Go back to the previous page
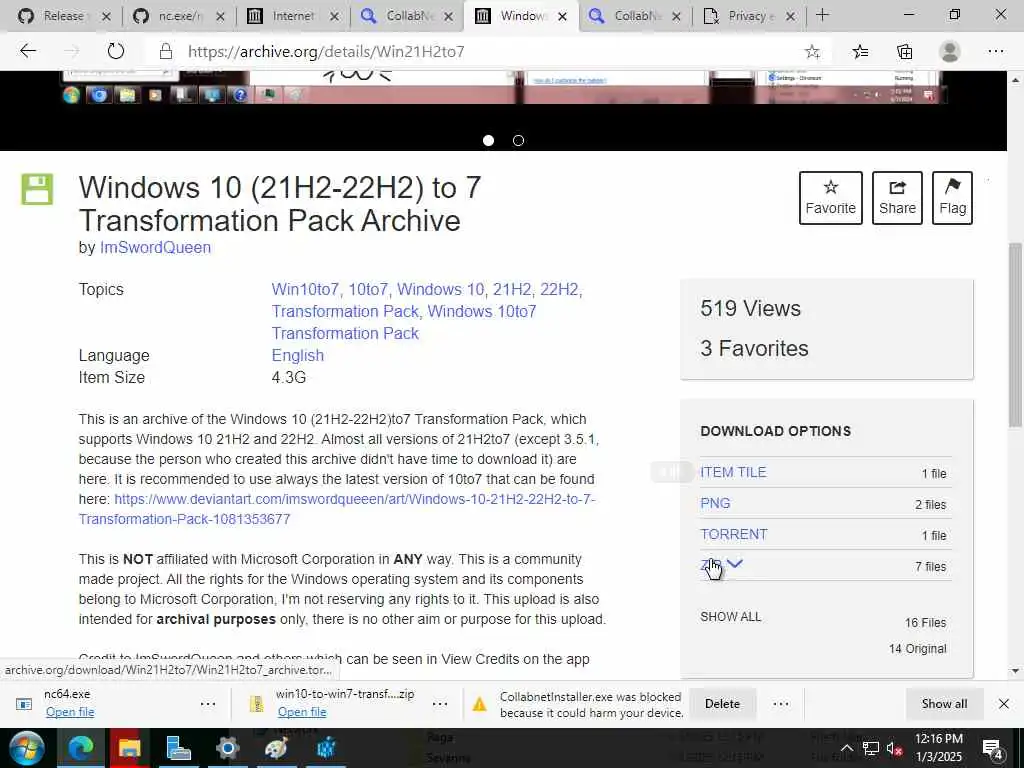Image resolution: width=1024 pixels, height=768 pixels. coord(27,51)
